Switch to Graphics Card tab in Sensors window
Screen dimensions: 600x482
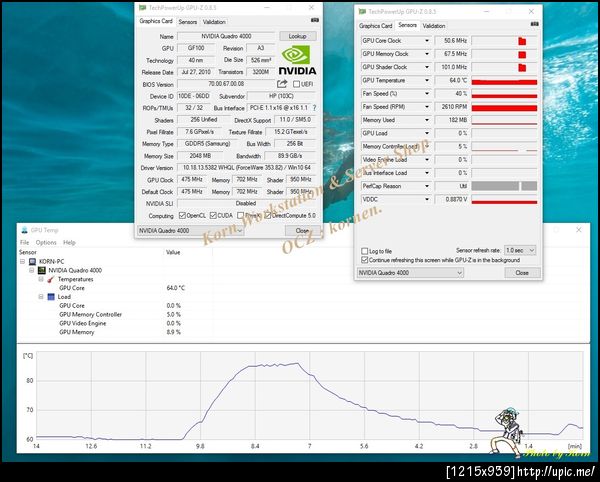[x=375, y=26]
